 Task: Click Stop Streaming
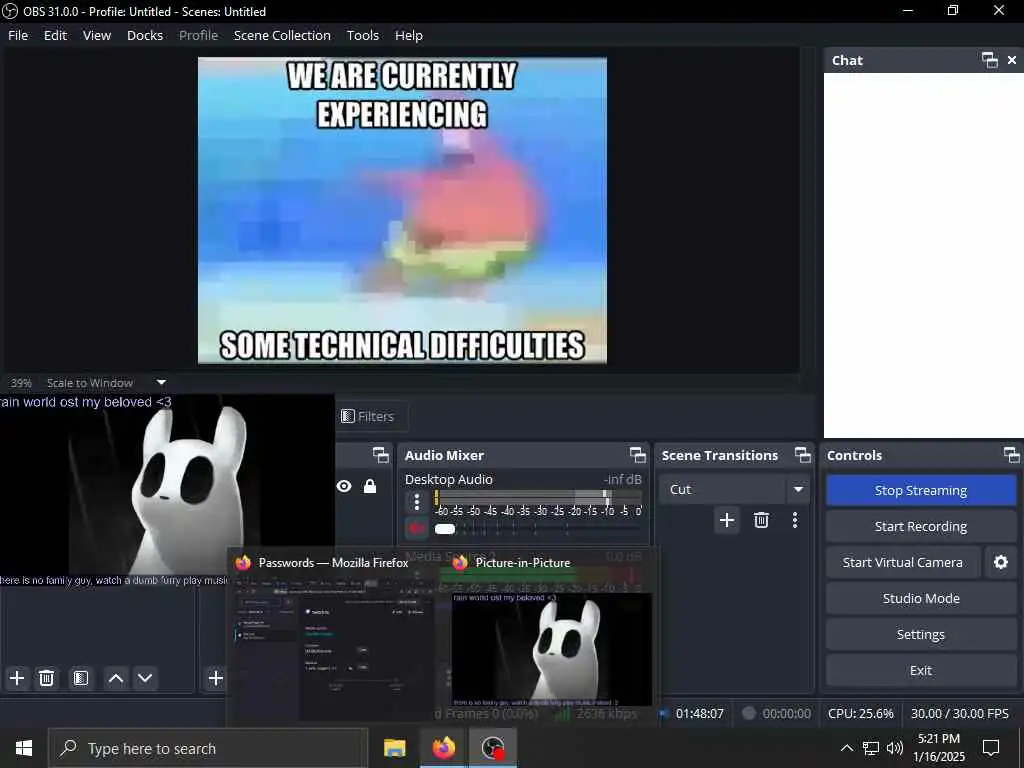pyautogui.click(x=921, y=490)
